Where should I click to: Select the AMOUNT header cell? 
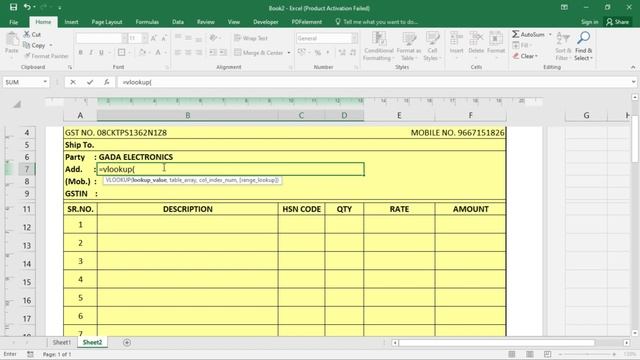[x=470, y=209]
